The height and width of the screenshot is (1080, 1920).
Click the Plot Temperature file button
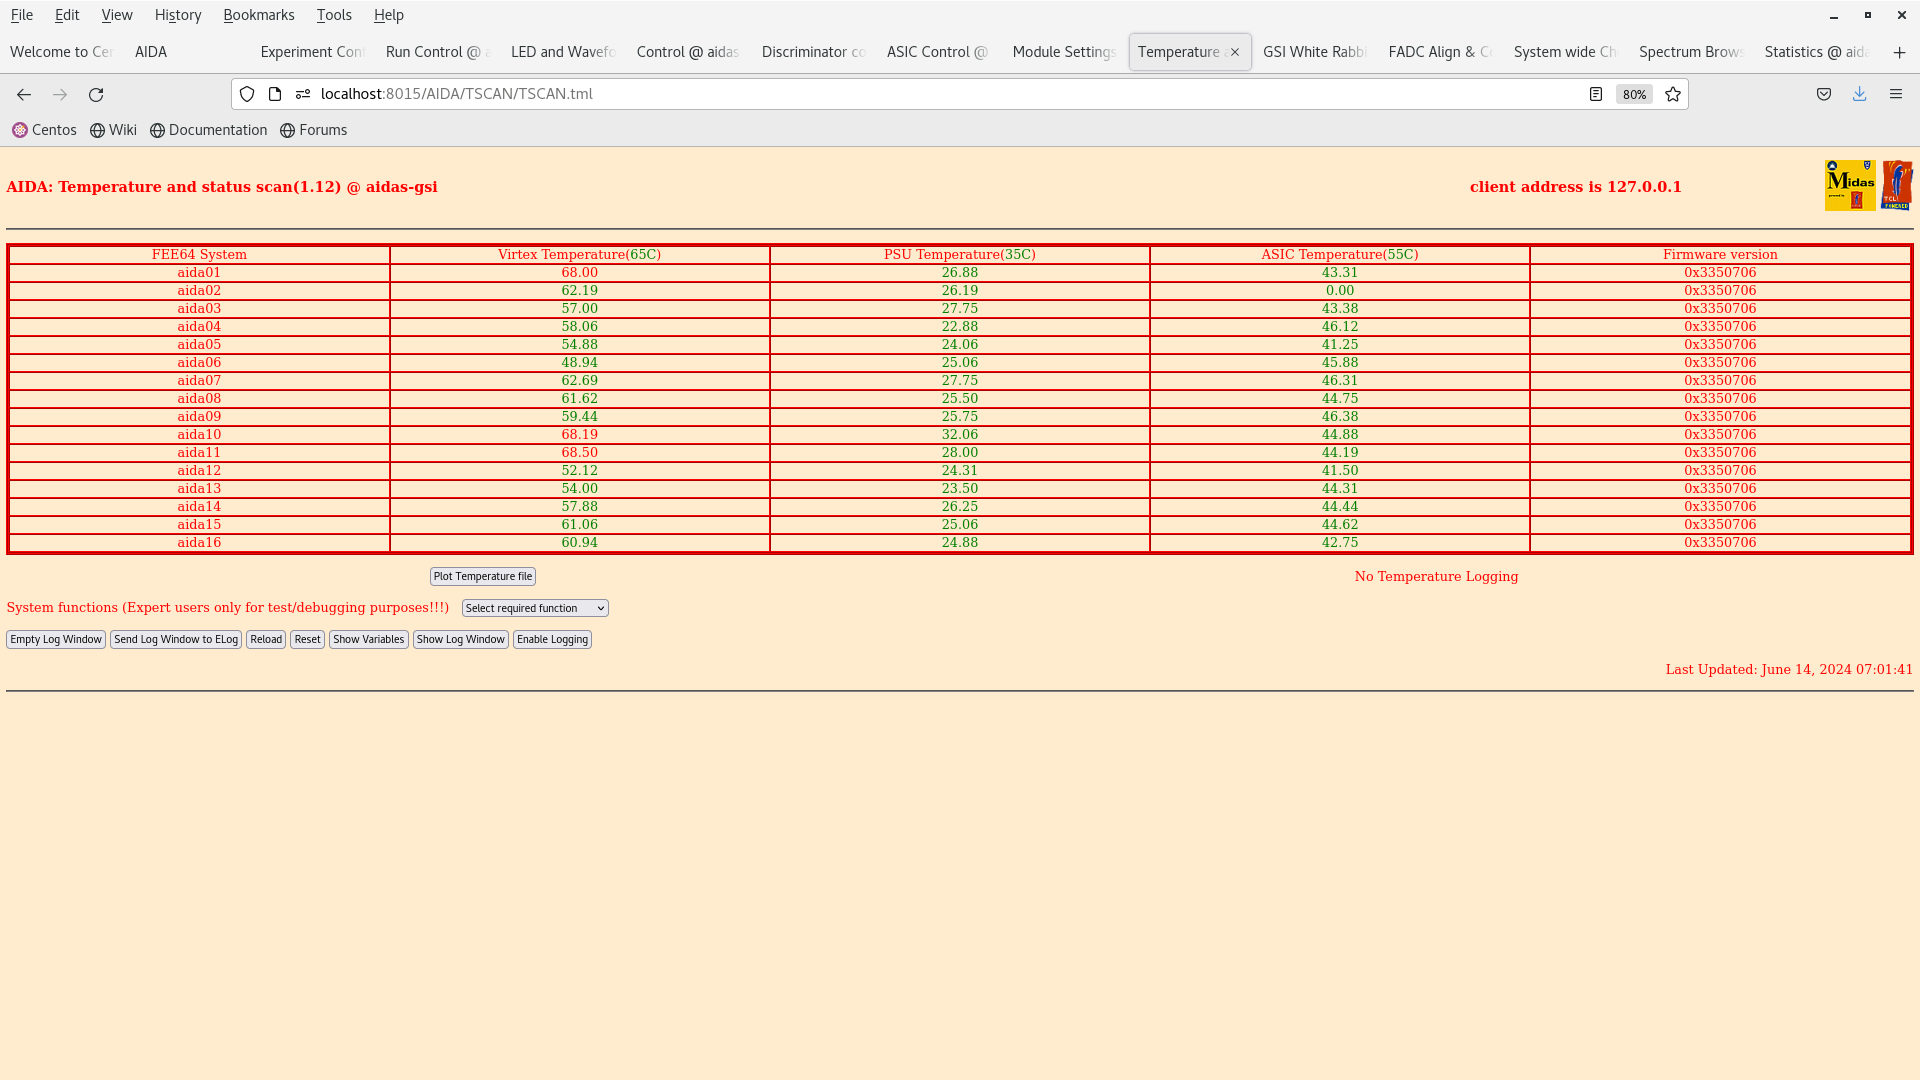(483, 576)
